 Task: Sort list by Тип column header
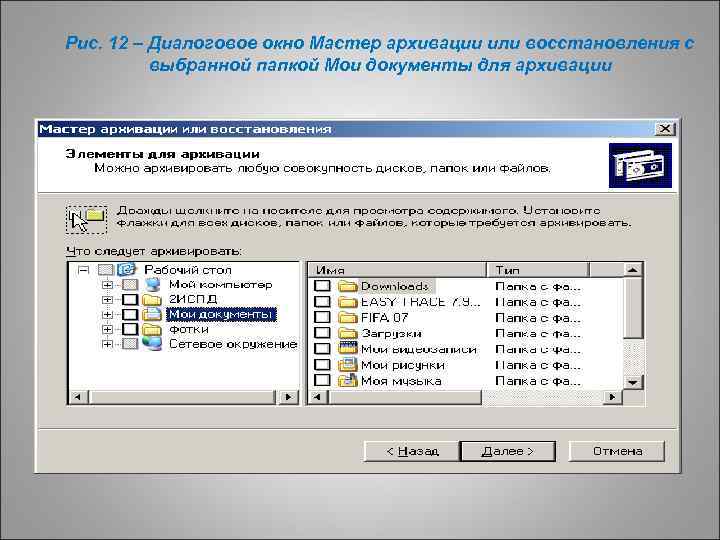538,270
